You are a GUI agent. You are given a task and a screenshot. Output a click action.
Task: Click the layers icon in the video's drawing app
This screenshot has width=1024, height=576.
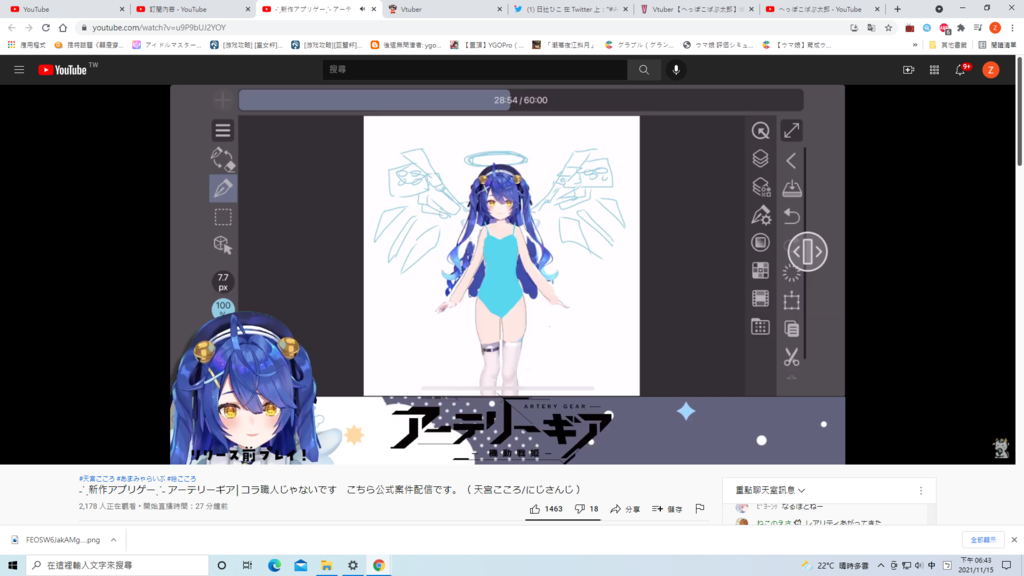click(x=760, y=159)
